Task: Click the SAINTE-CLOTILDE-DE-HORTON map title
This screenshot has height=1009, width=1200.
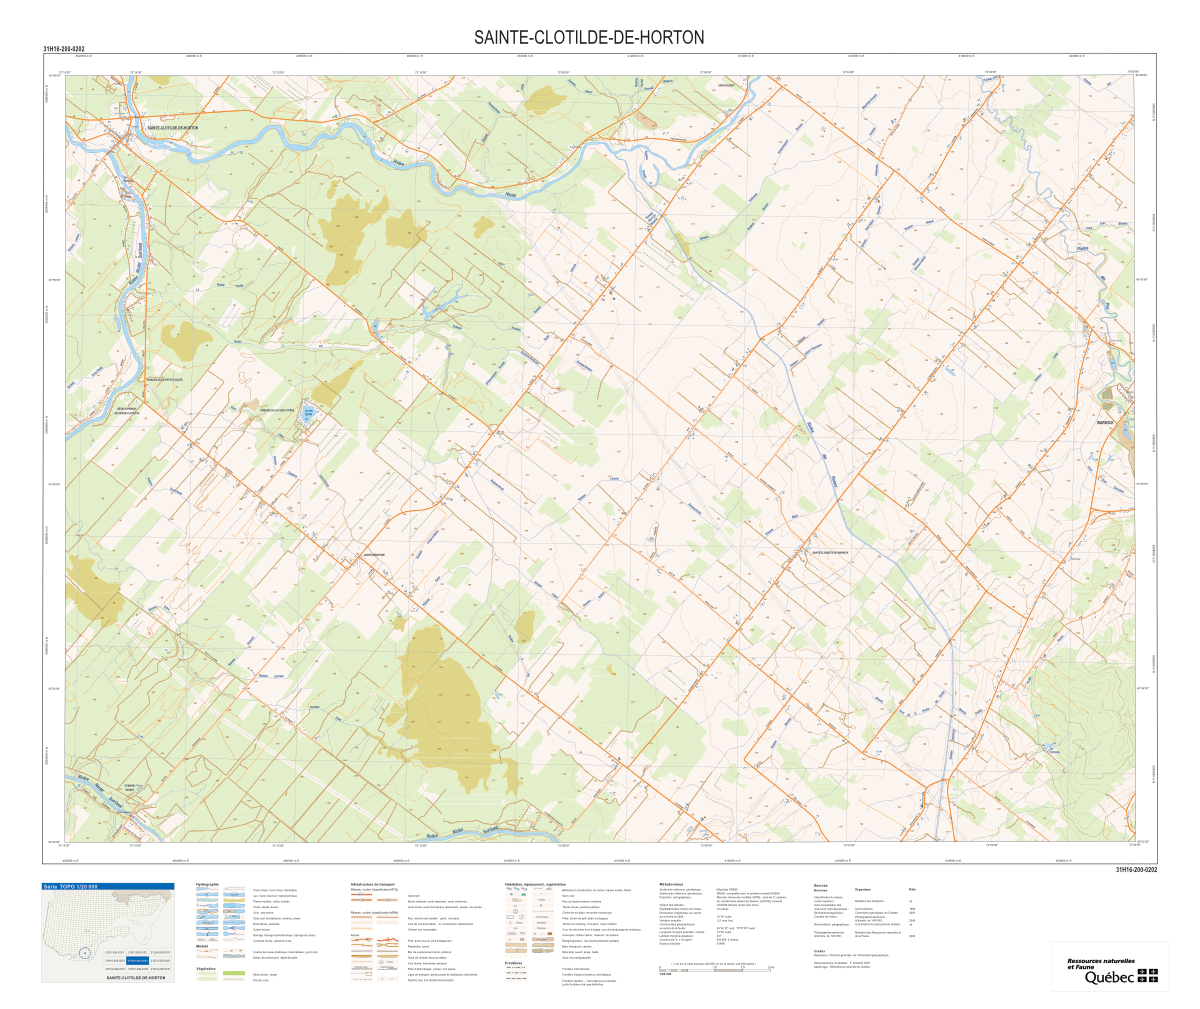Action: (589, 38)
